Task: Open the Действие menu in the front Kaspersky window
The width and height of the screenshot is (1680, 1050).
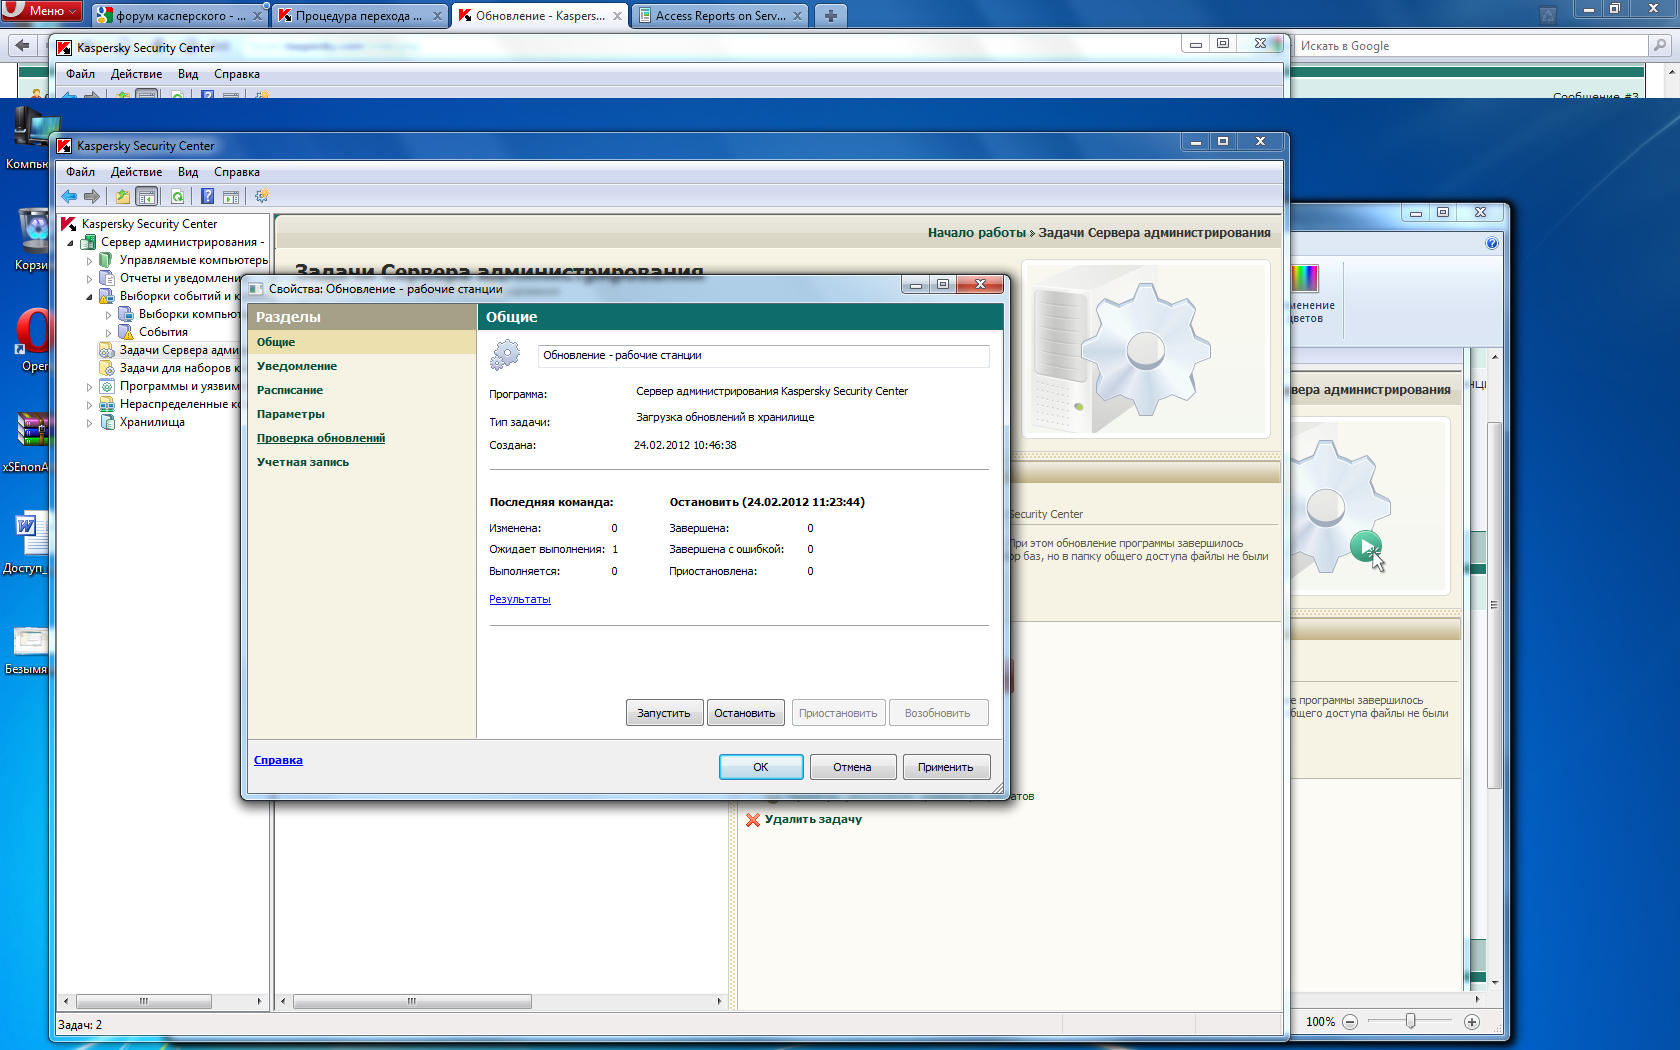Action: coord(136,172)
